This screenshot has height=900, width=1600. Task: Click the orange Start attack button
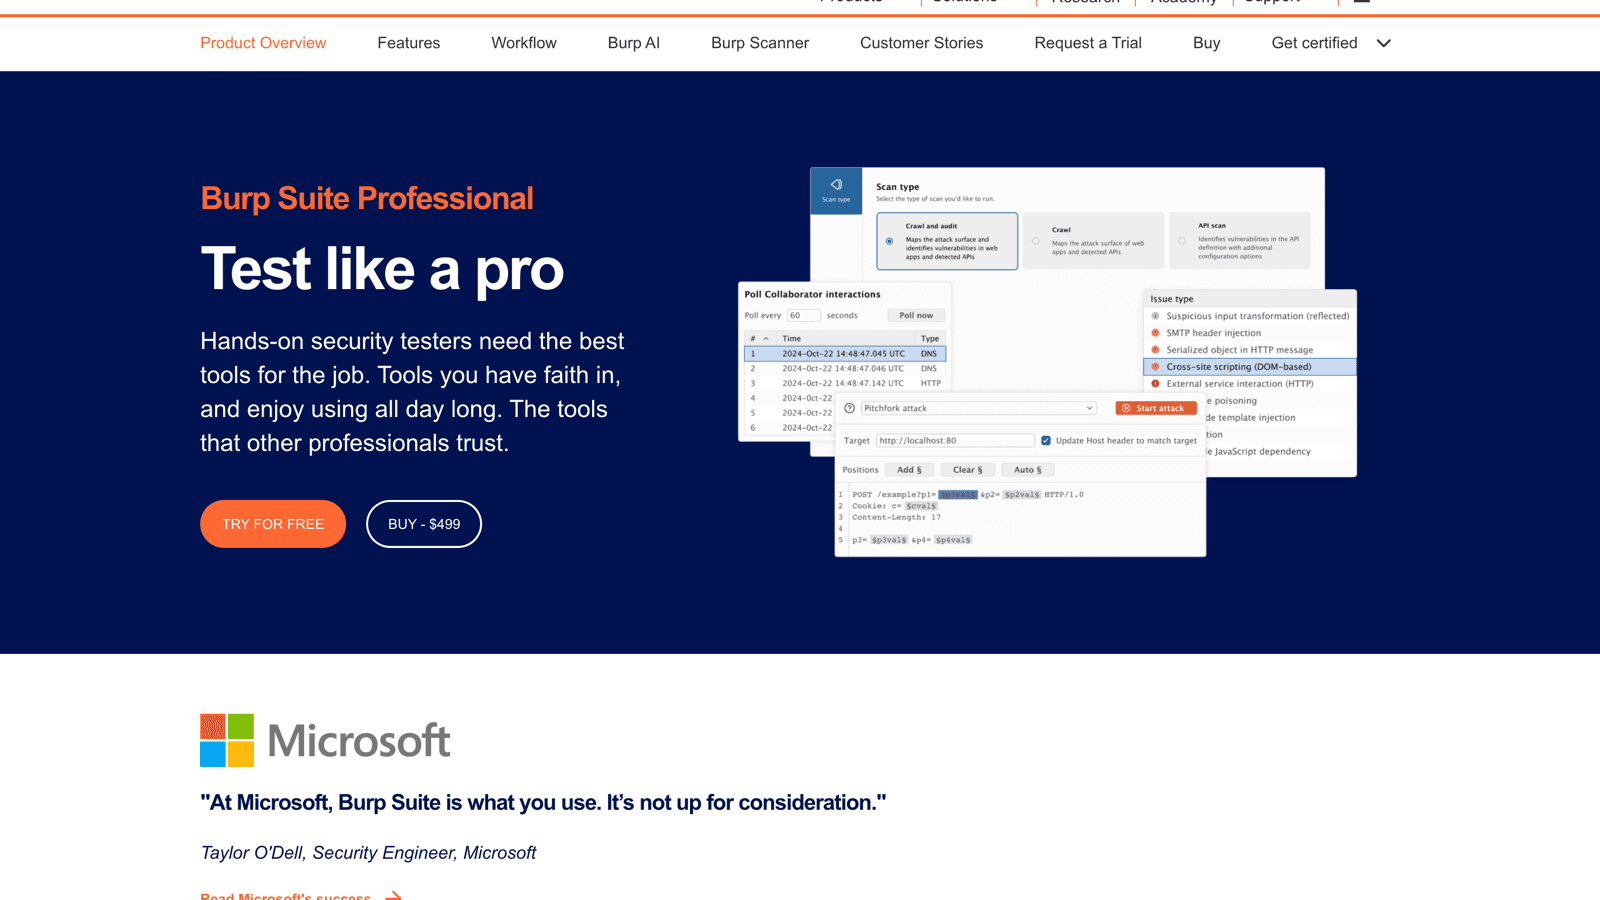pyautogui.click(x=1155, y=408)
